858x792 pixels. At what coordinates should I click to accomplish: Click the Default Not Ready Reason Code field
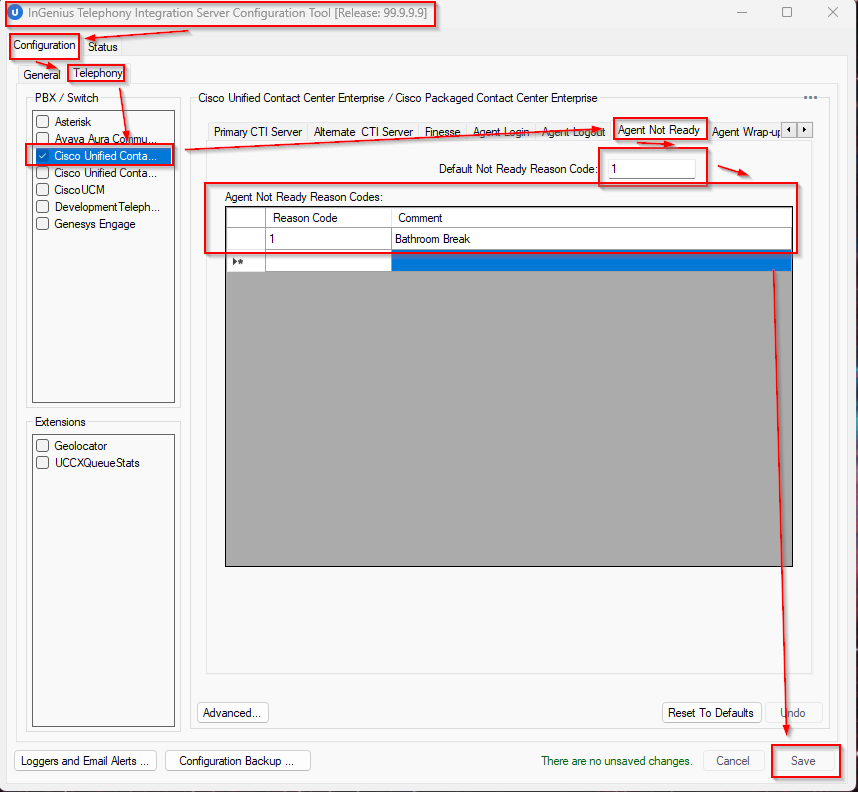click(651, 169)
